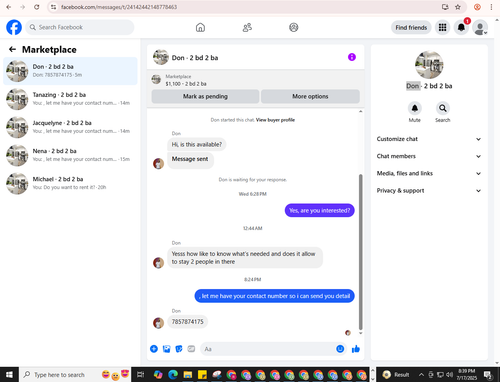Screen dimensions: 500x382
Task: Expand the Privacy & support section
Action: 429,191
